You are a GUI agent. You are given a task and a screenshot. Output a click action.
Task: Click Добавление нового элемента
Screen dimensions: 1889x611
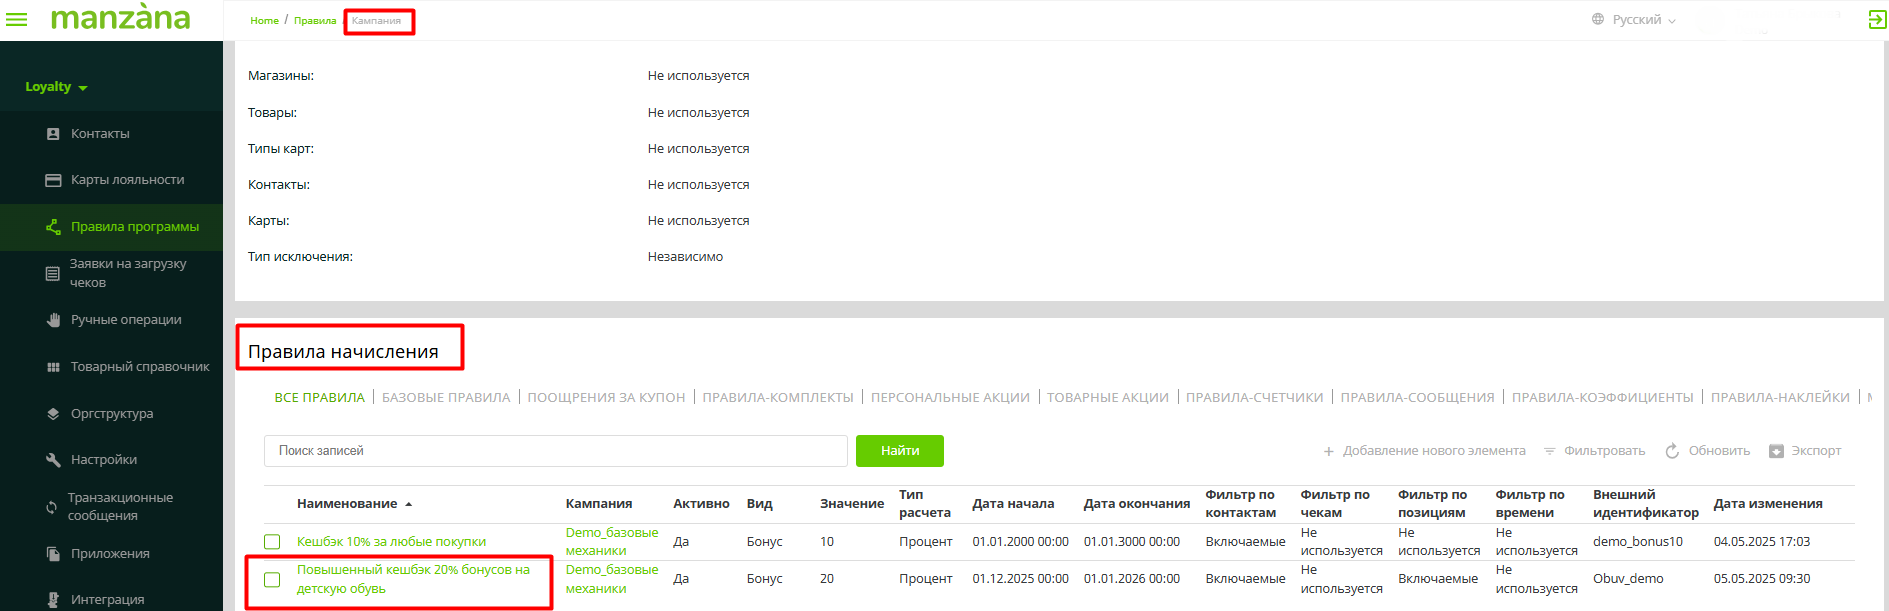tap(1424, 451)
